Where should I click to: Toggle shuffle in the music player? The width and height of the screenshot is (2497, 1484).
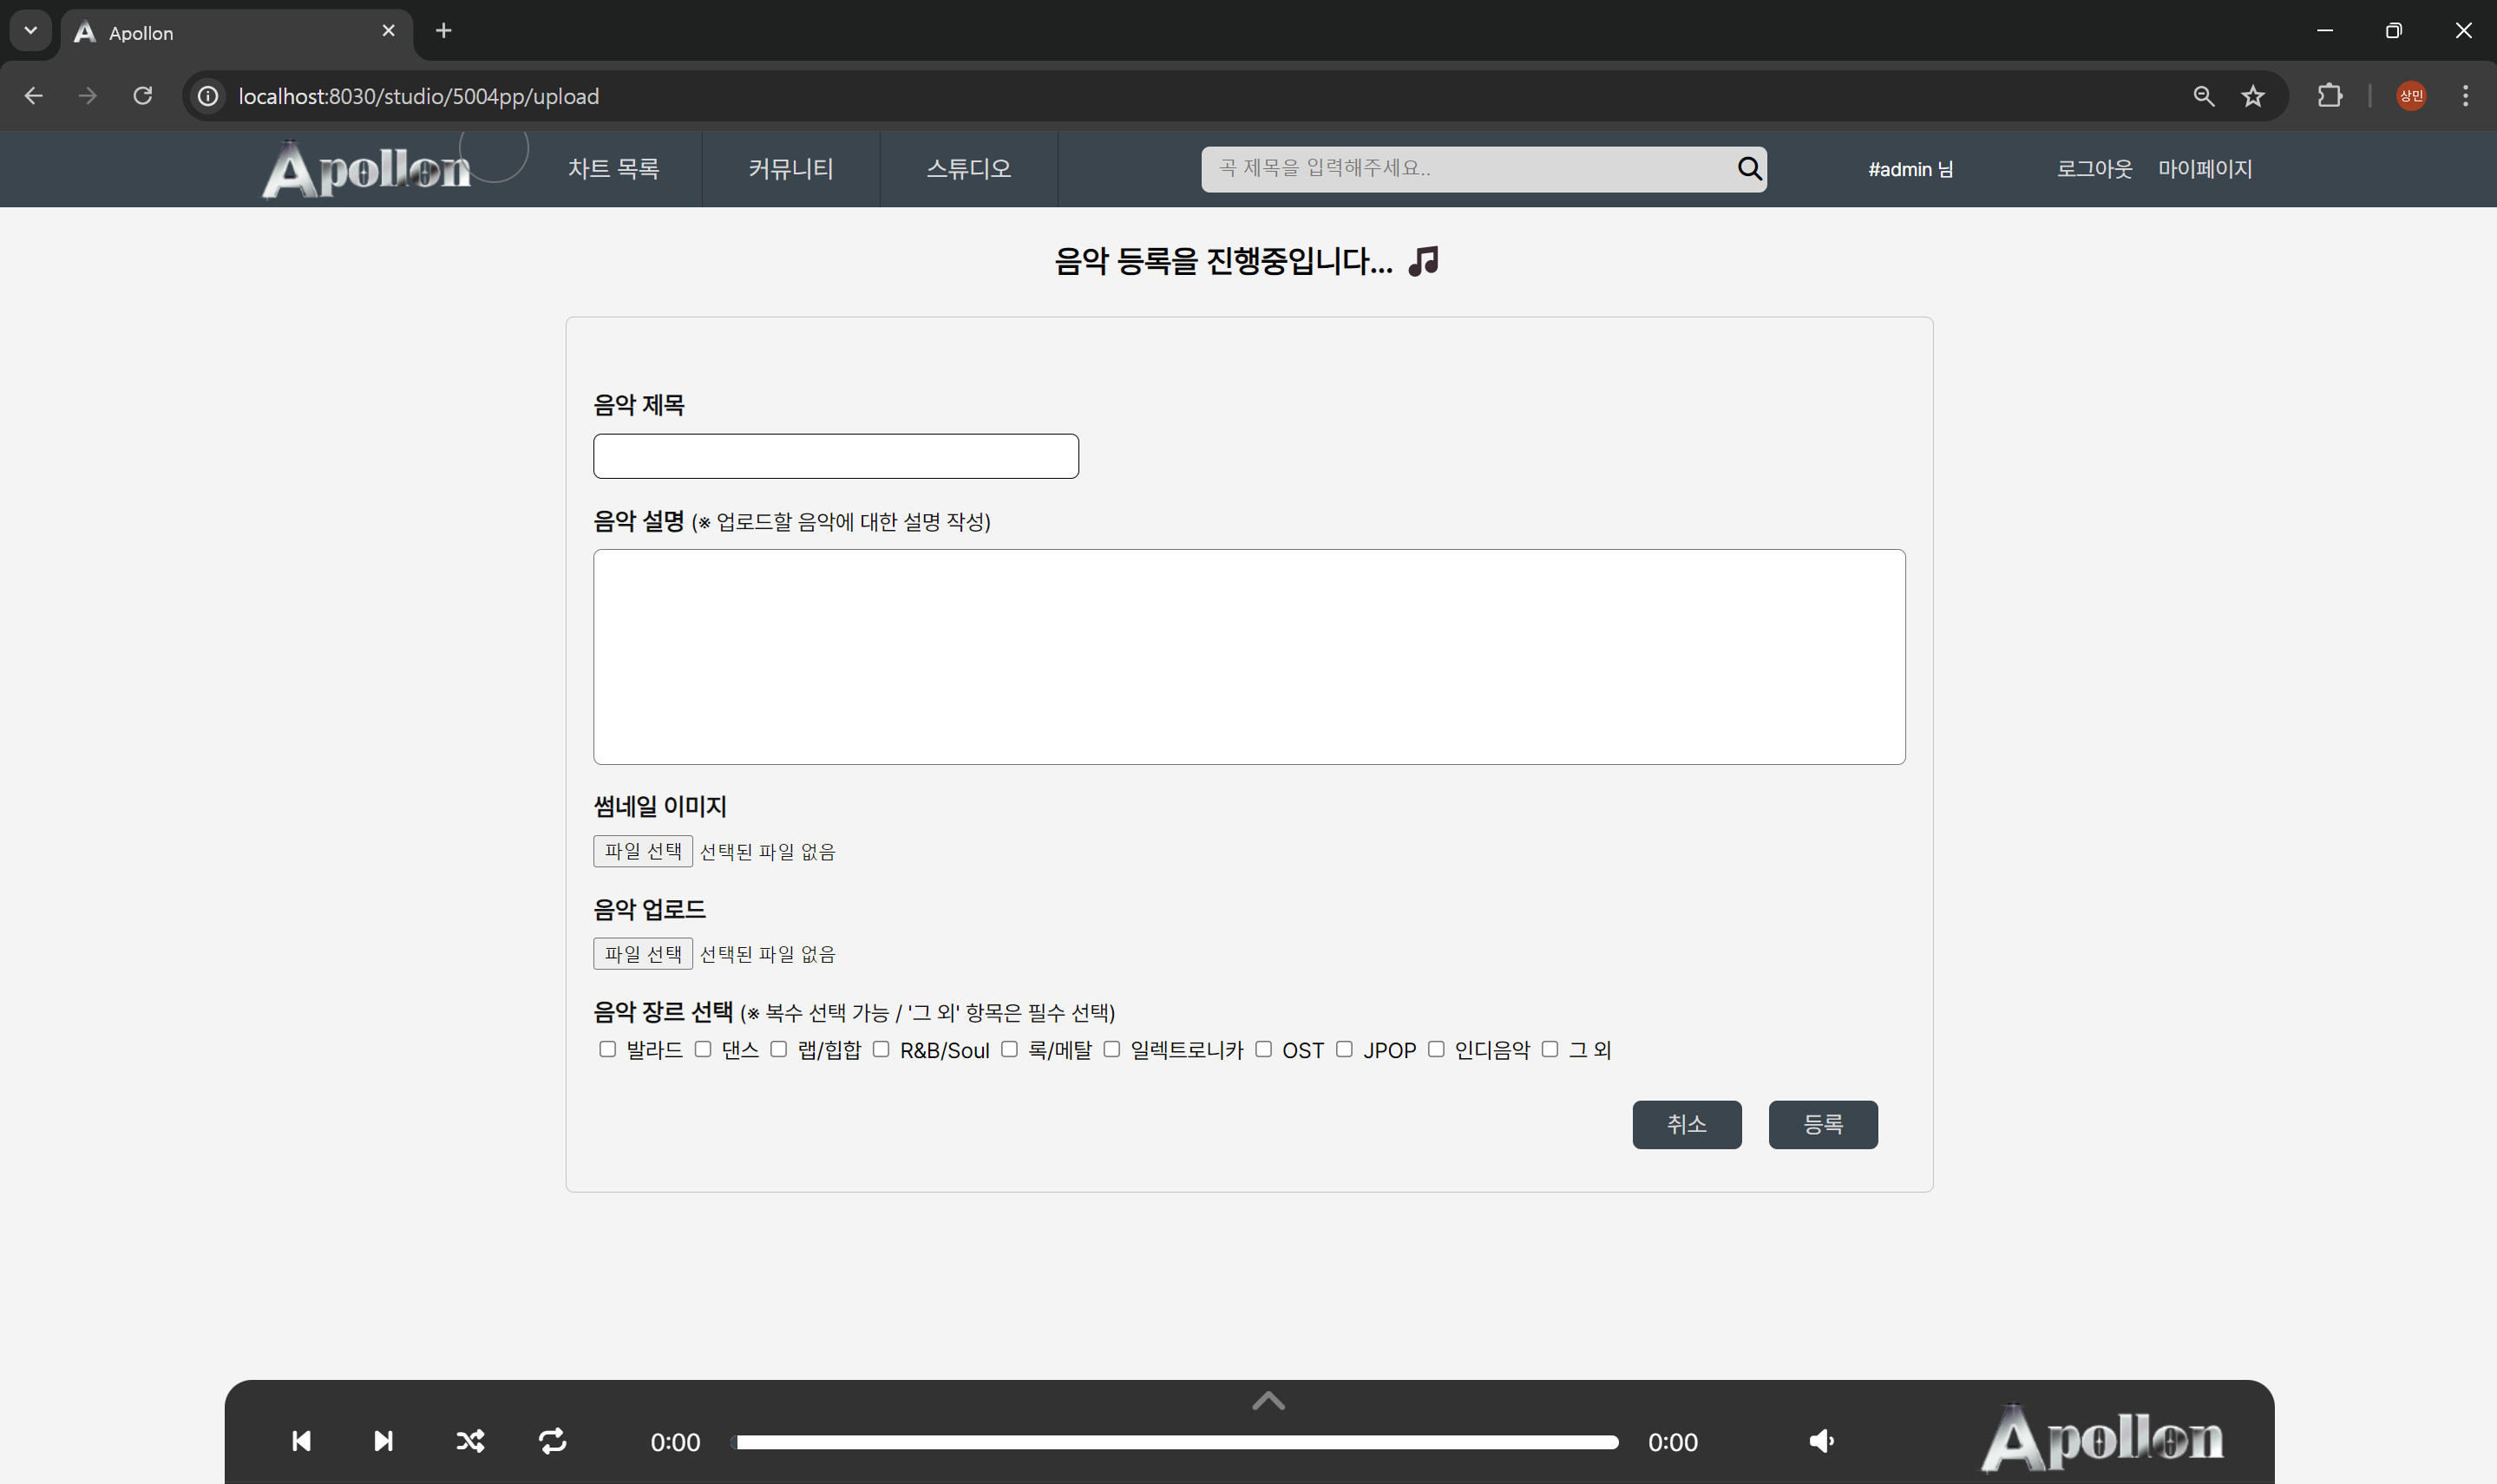click(x=470, y=1441)
